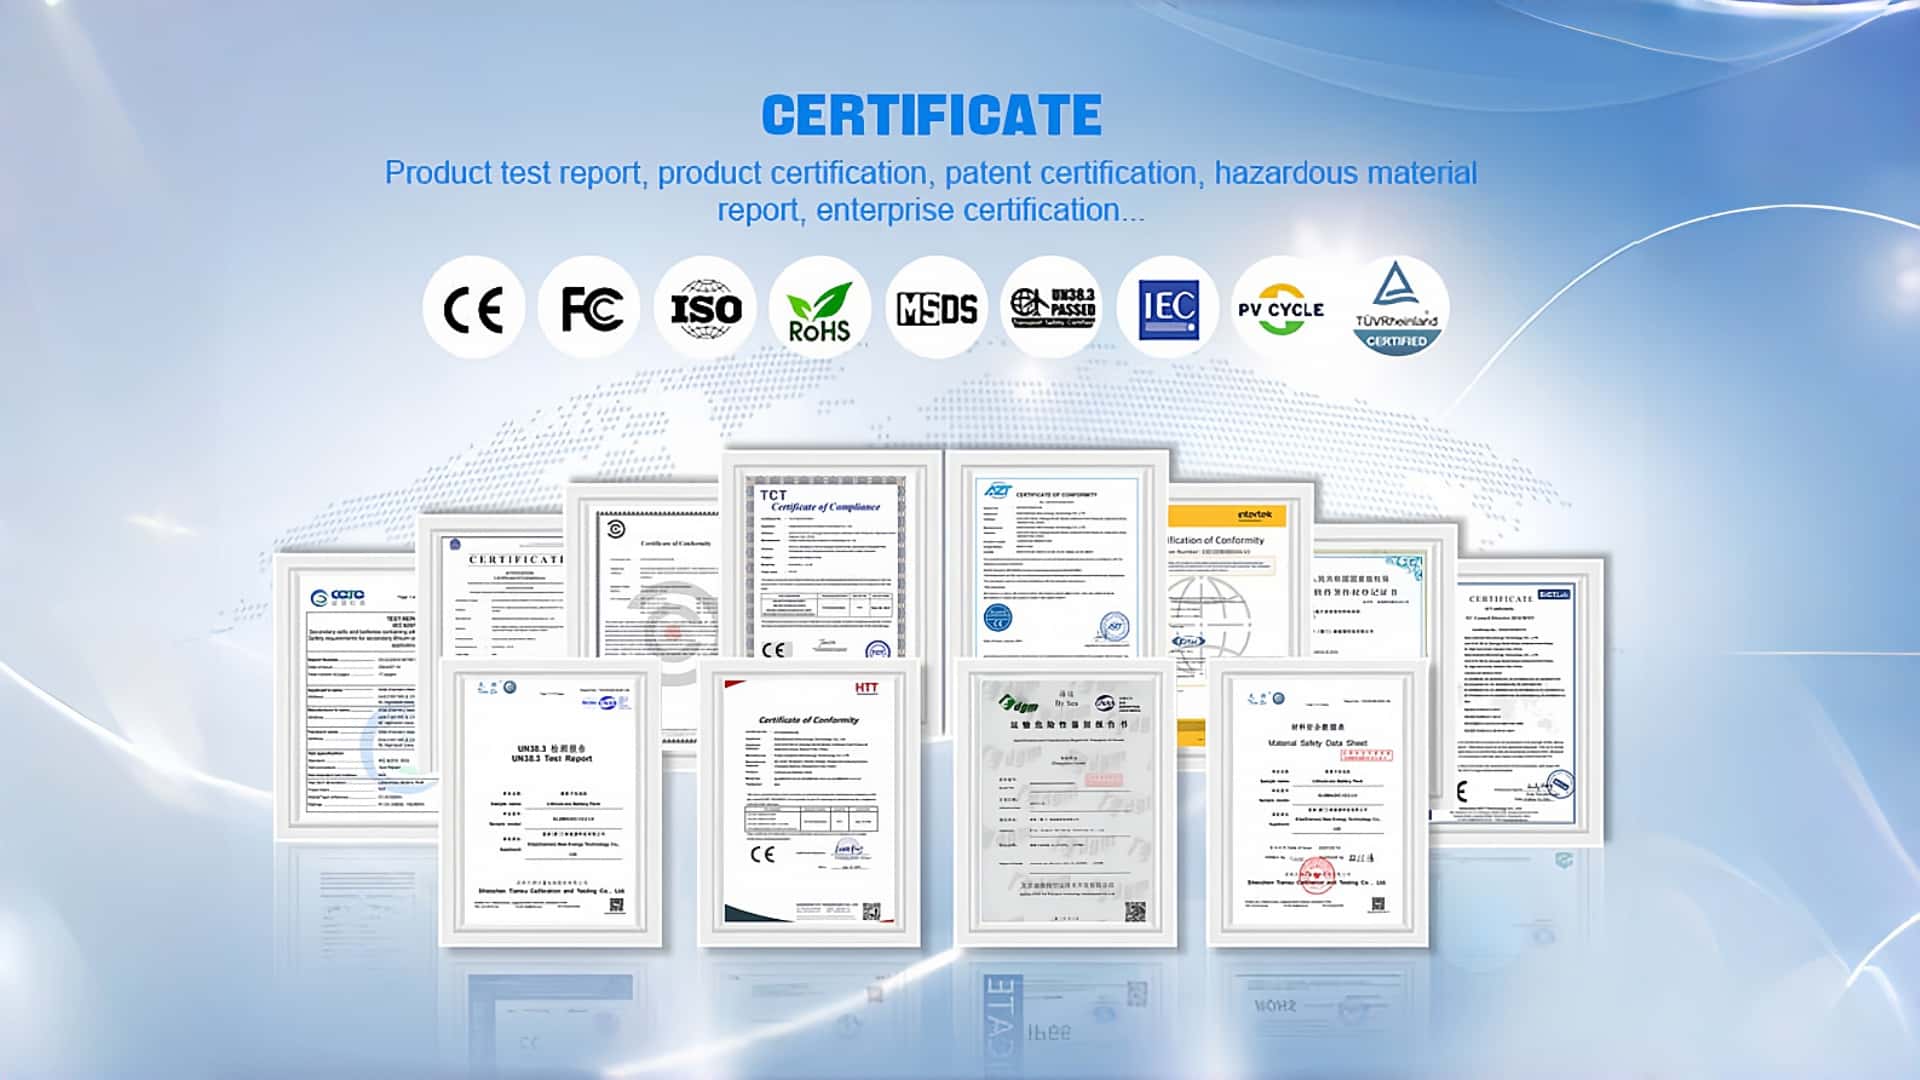
Task: Click the CE certification badge
Action: coord(473,308)
